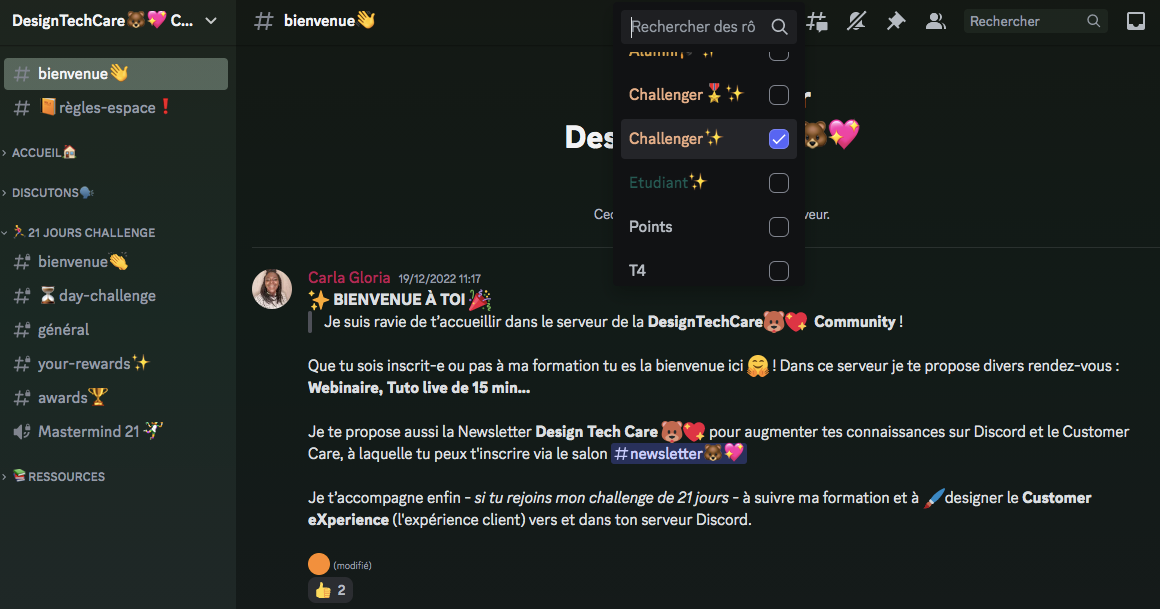Click Carla Gloria's username

[349, 277]
